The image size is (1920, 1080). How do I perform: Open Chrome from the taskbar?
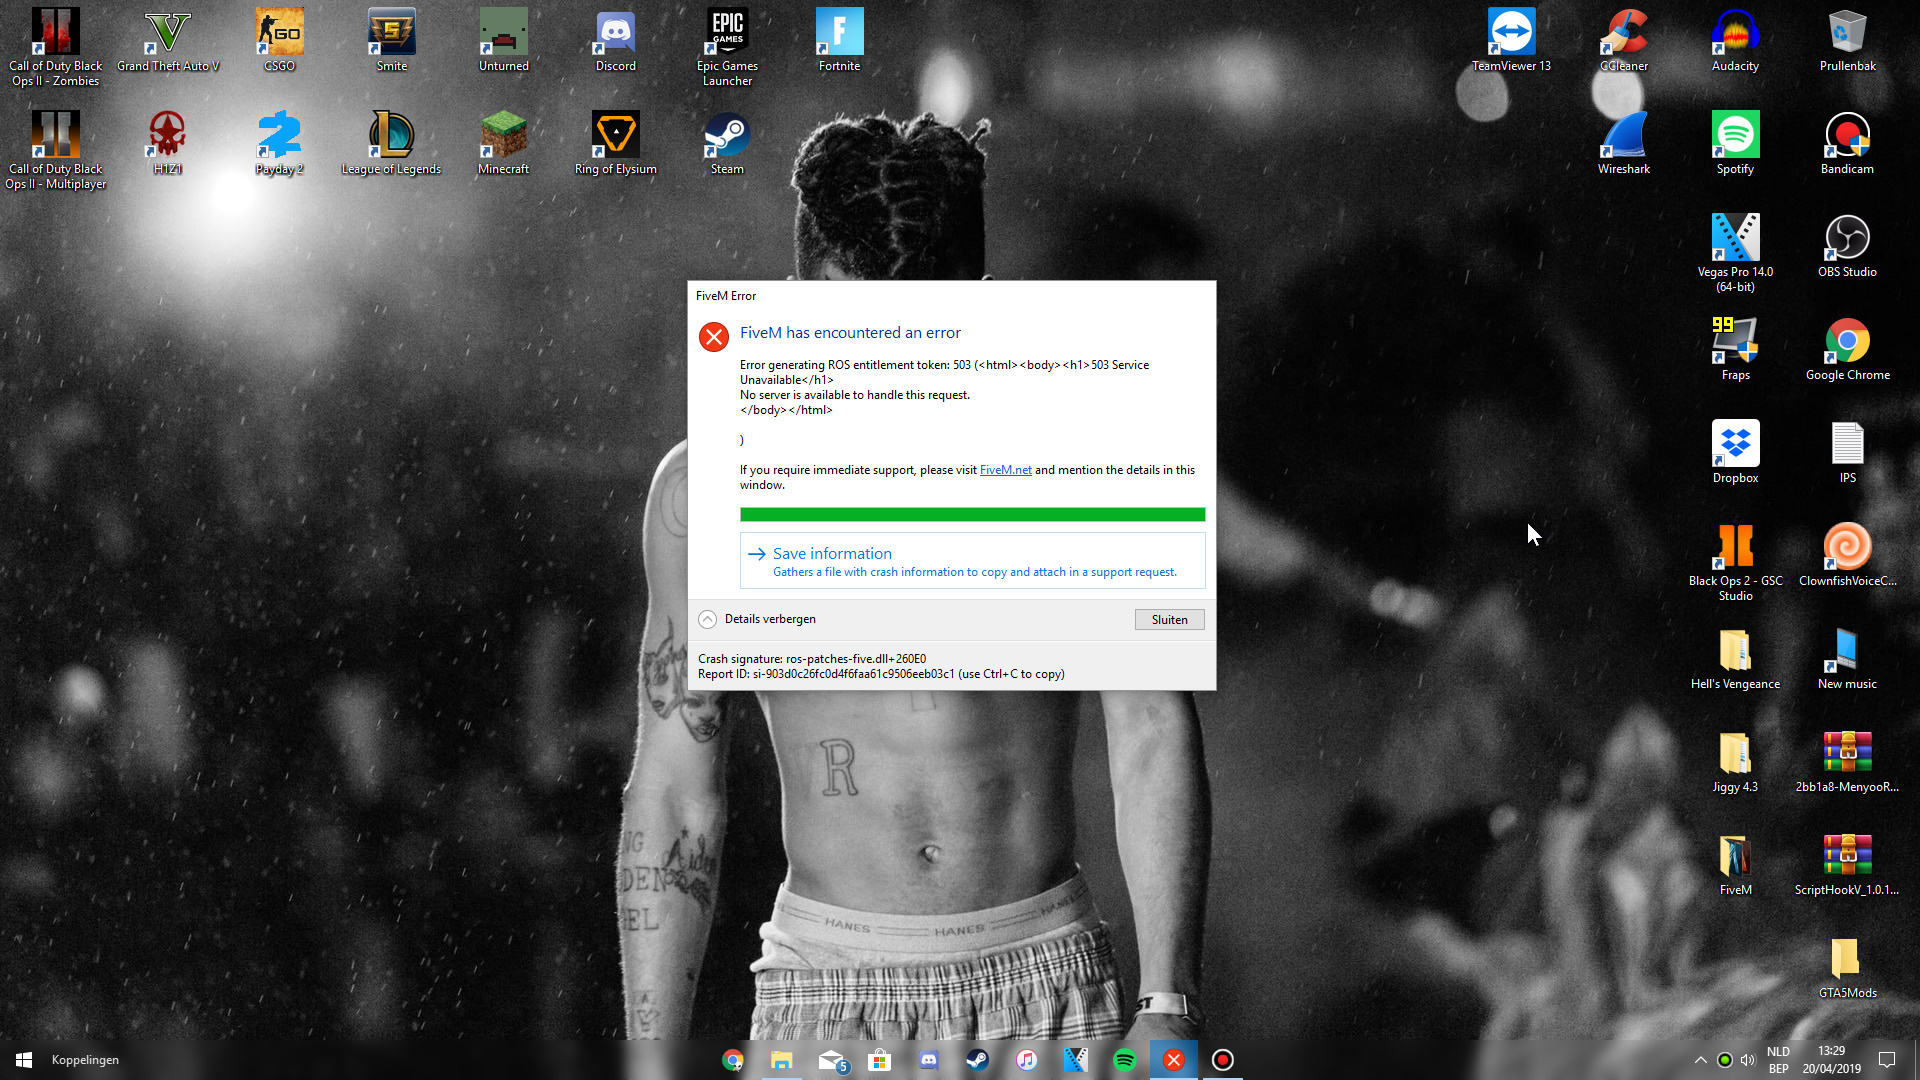pos(733,1060)
